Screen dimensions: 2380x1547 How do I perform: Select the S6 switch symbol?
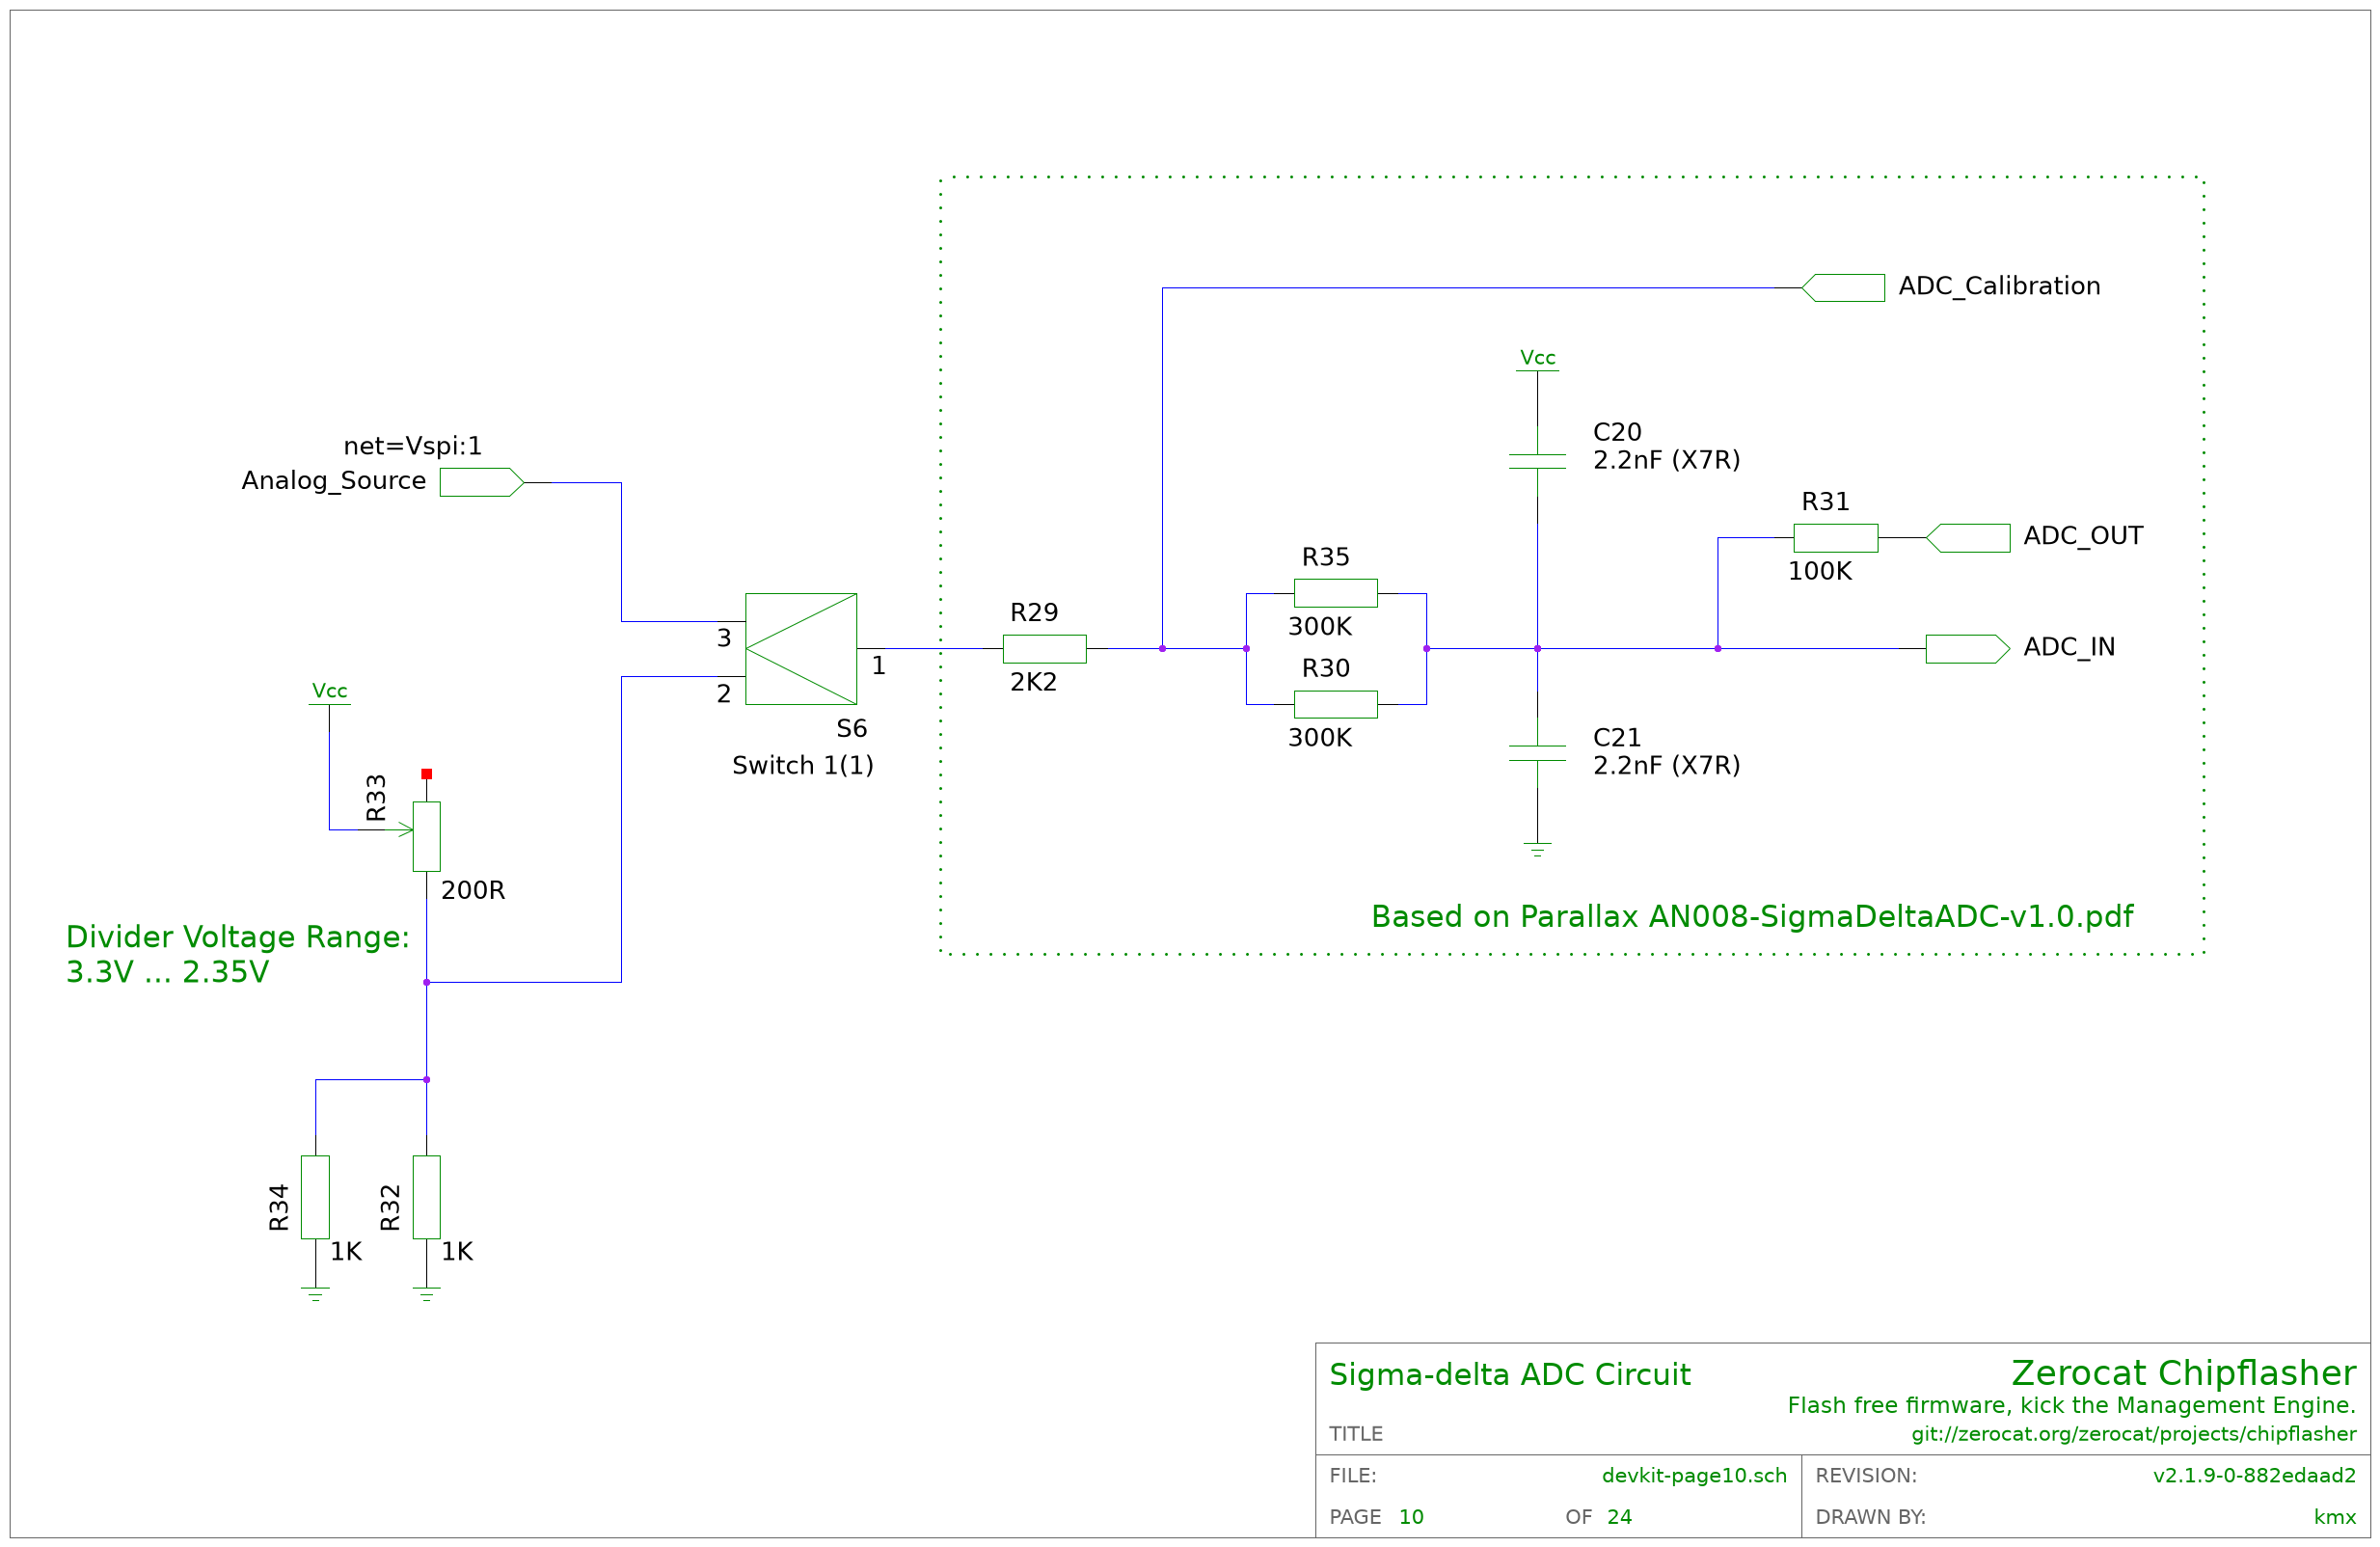(x=800, y=649)
